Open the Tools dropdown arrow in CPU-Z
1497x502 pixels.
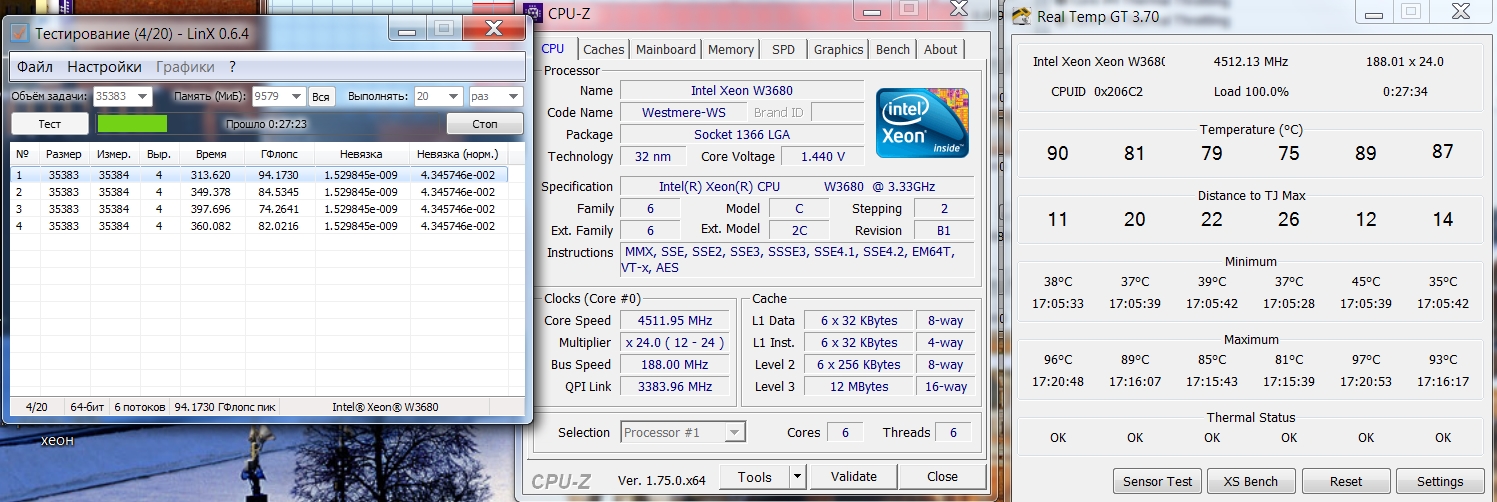(x=797, y=477)
